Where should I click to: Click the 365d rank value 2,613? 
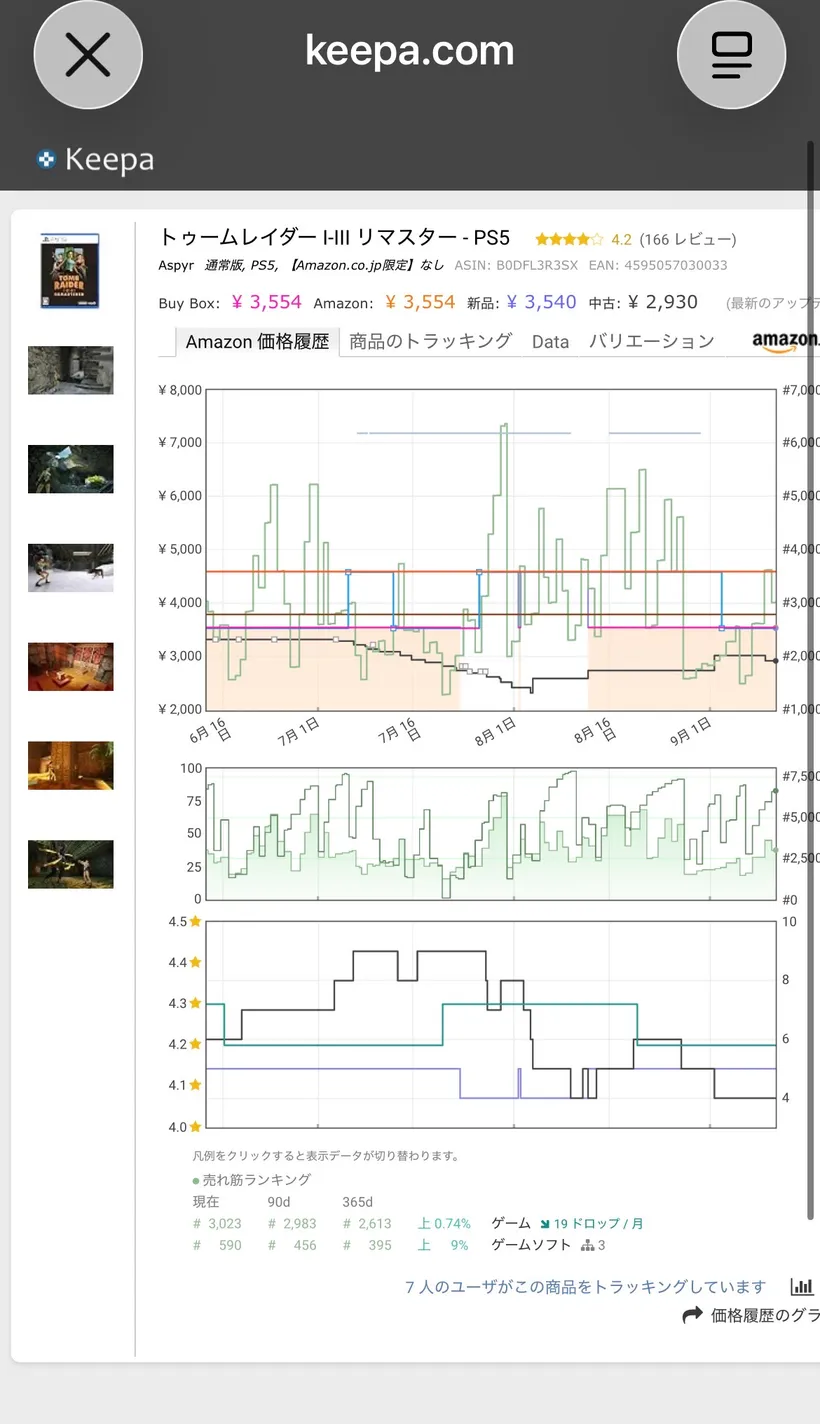[x=367, y=1223]
